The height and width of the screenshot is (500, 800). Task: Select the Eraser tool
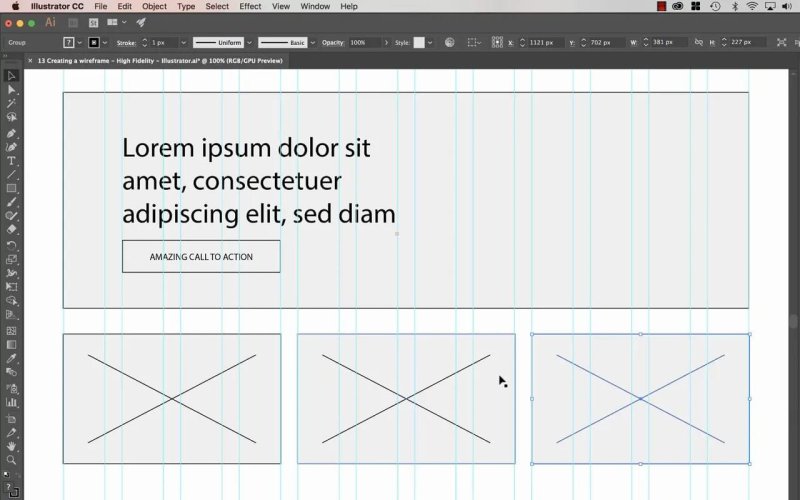pos(11,230)
